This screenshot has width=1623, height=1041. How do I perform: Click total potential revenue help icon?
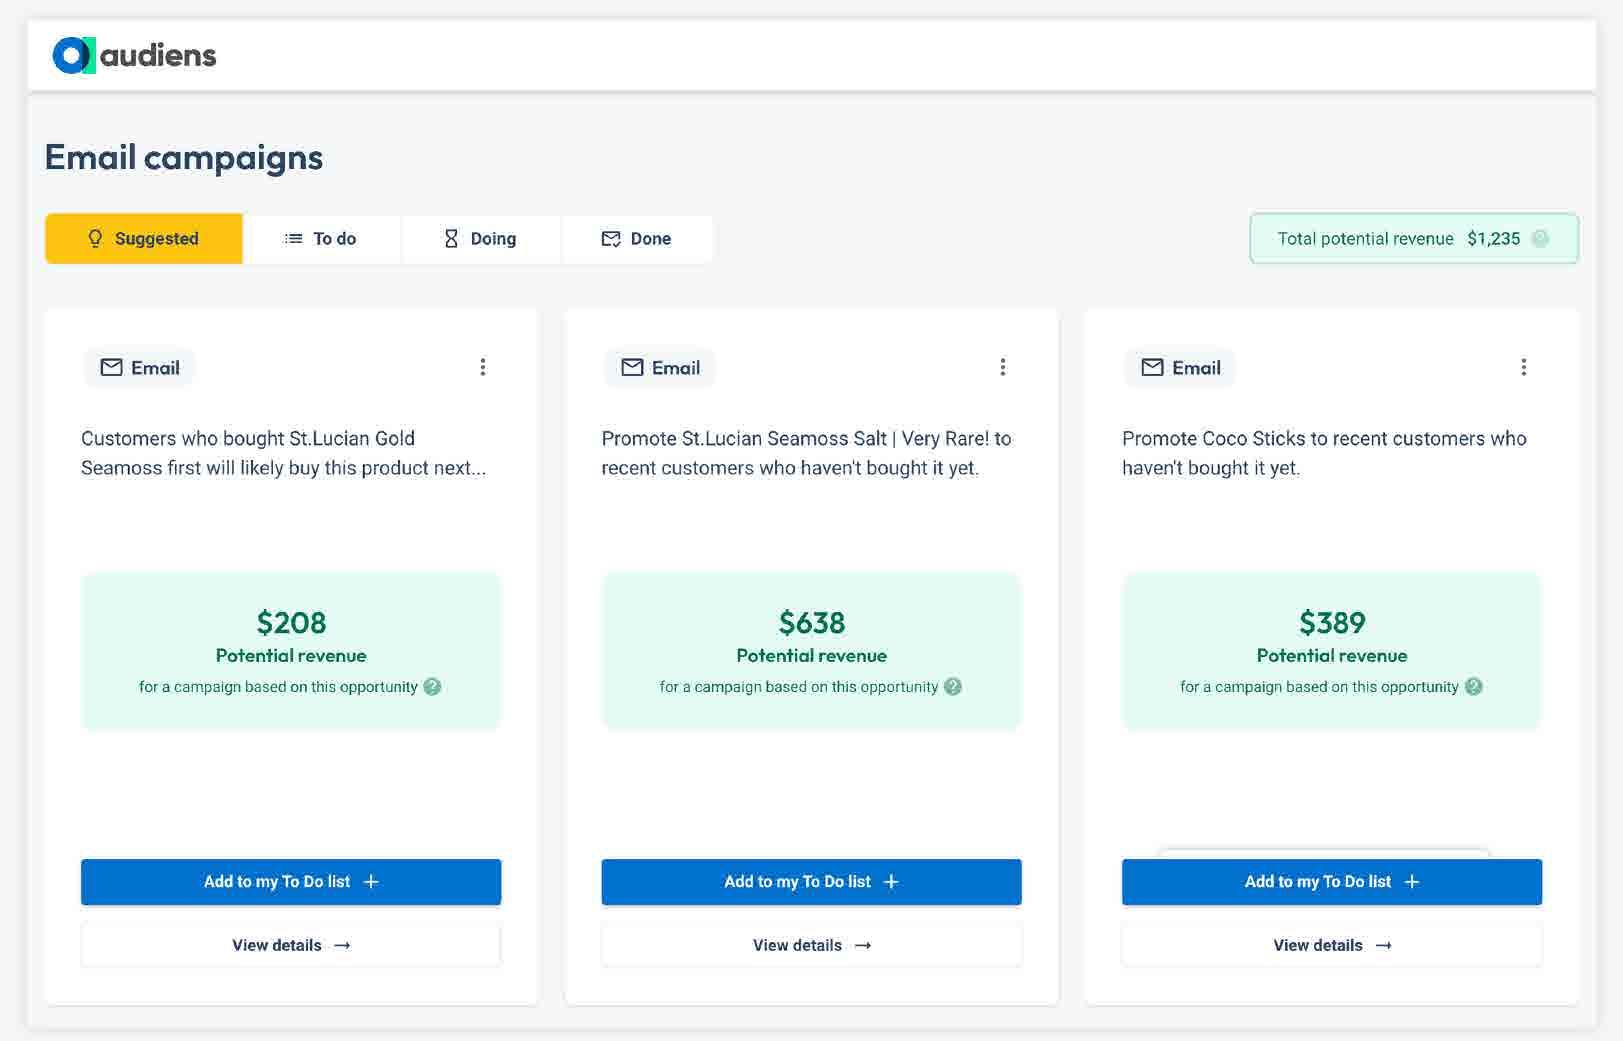[1540, 239]
